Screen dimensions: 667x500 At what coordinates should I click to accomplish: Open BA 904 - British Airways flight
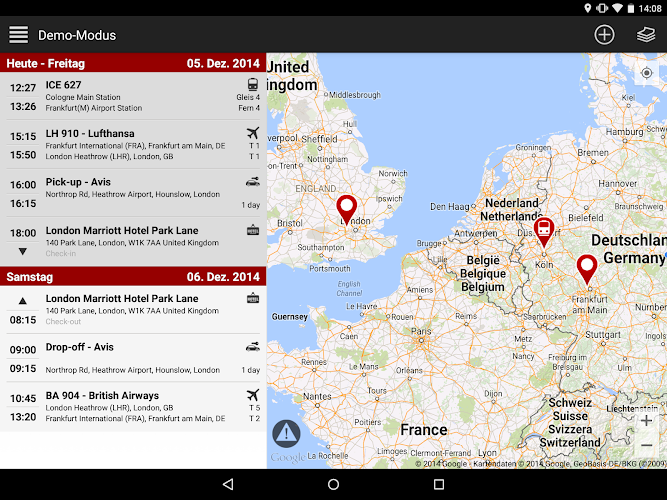(x=133, y=406)
